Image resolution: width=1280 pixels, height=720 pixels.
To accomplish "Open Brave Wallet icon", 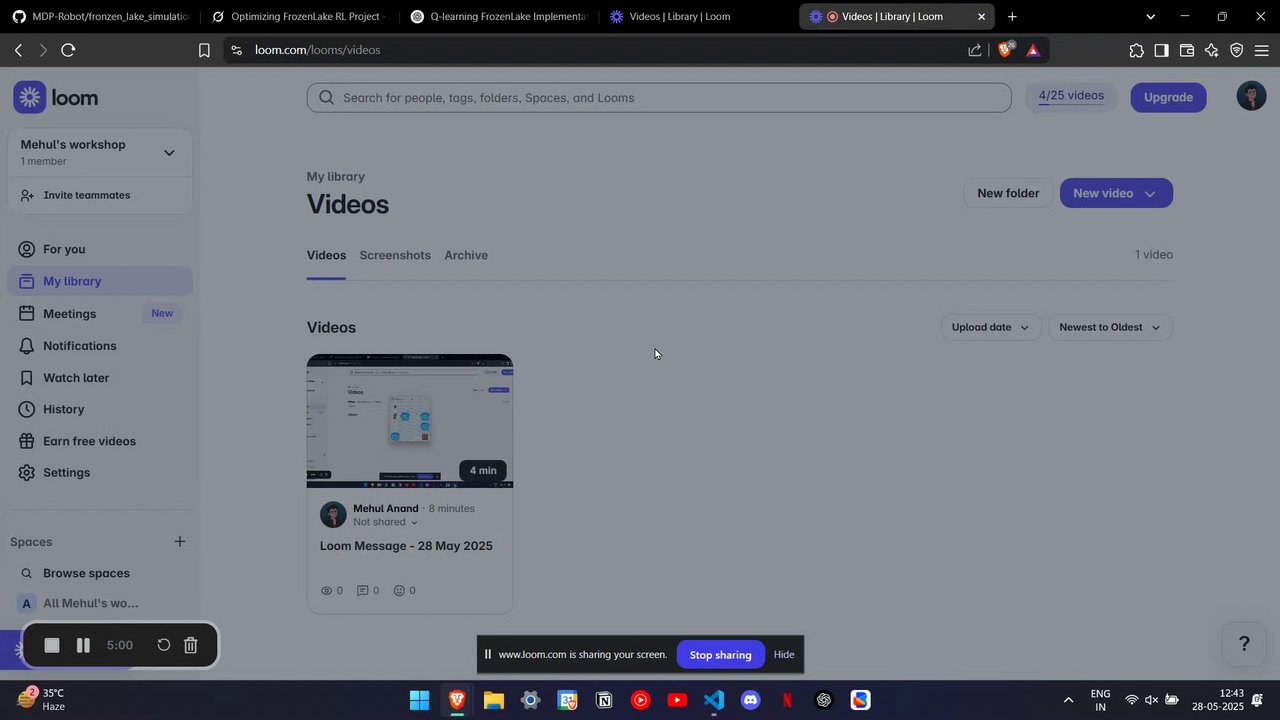I will click(x=1187, y=50).
